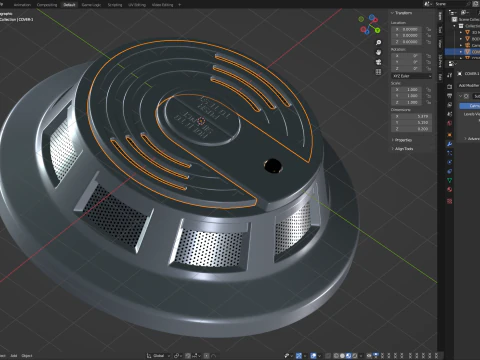Screen dimensions: 480x360
Task: Select rendered viewport shading mode
Action: click(355, 356)
